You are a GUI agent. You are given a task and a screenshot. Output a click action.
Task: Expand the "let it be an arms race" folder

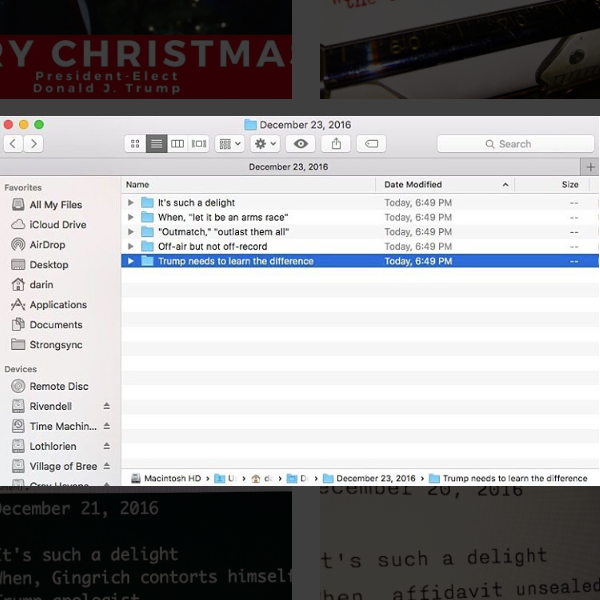[131, 217]
